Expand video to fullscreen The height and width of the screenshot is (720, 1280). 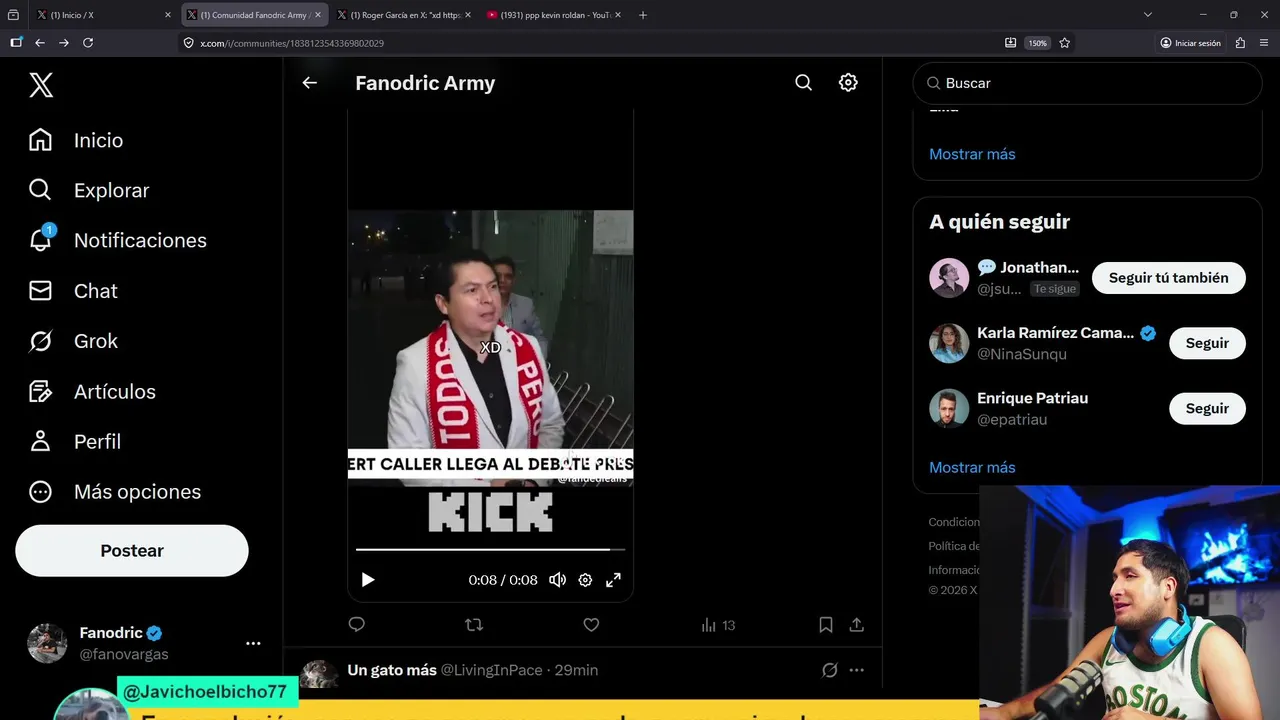point(613,580)
